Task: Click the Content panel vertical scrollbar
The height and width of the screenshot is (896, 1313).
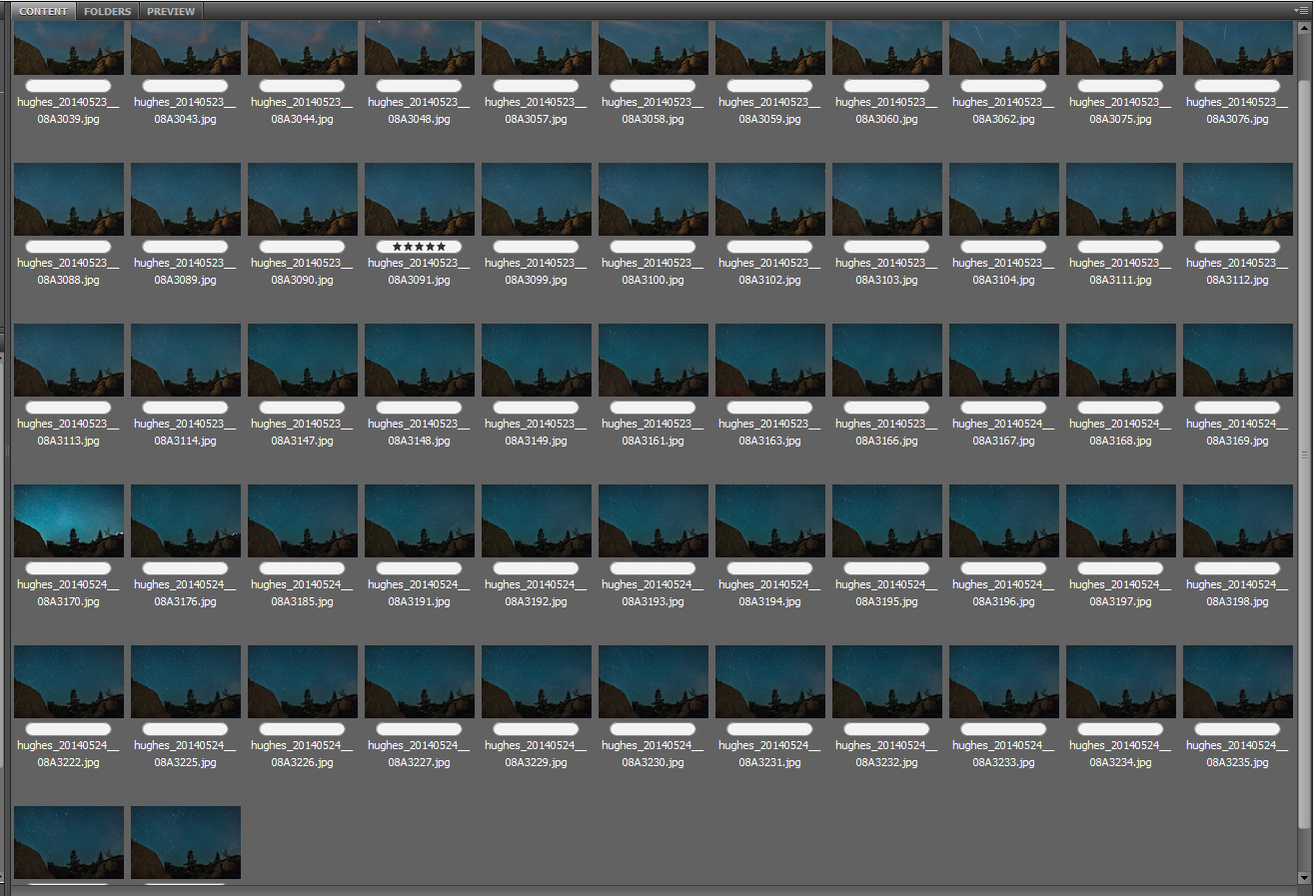Action: pyautogui.click(x=1305, y=452)
